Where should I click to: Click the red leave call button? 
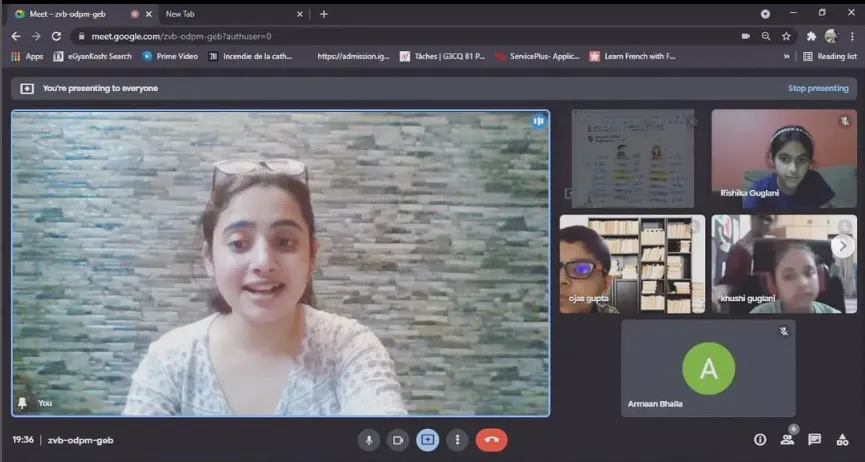[491, 440]
